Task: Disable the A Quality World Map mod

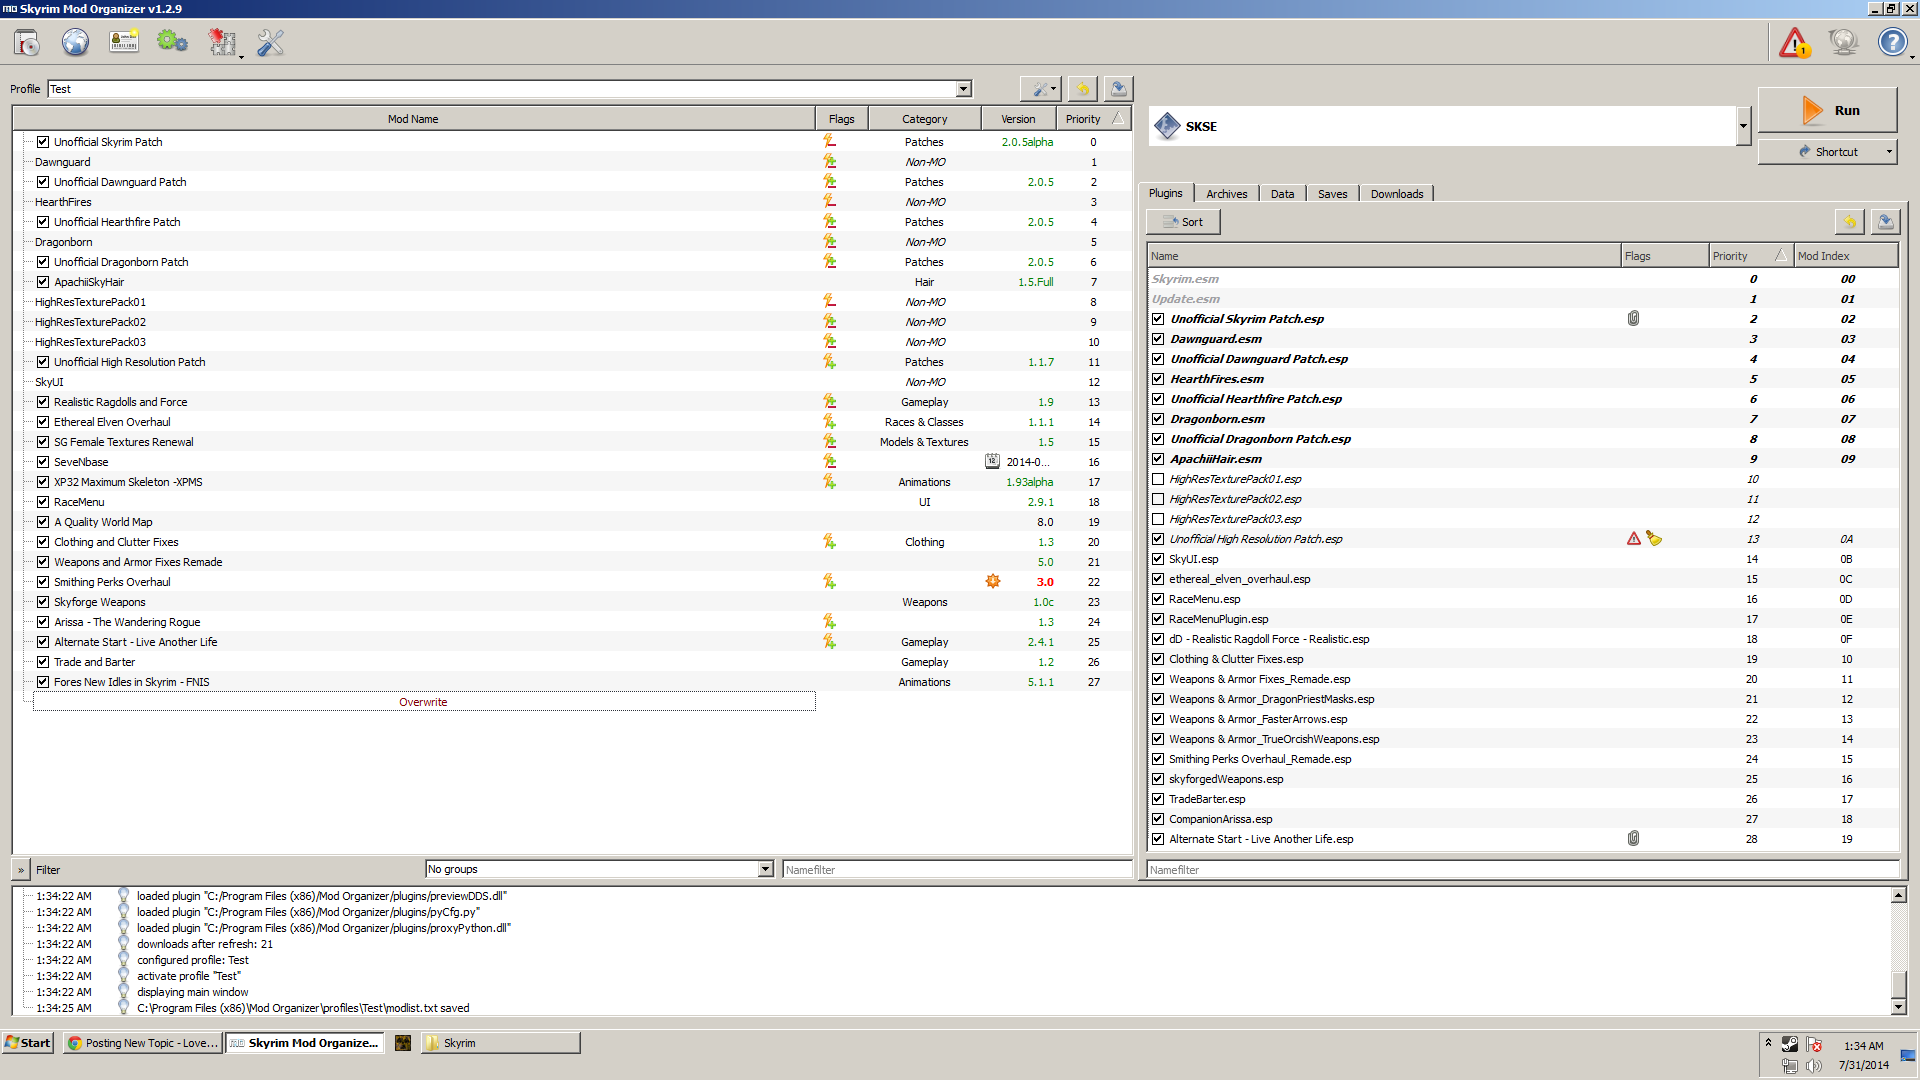Action: (x=43, y=522)
